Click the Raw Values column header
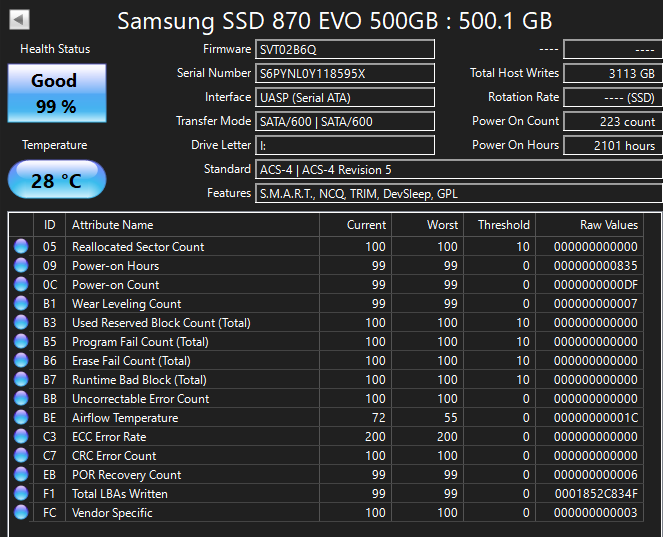This screenshot has width=663, height=537. coord(590,225)
